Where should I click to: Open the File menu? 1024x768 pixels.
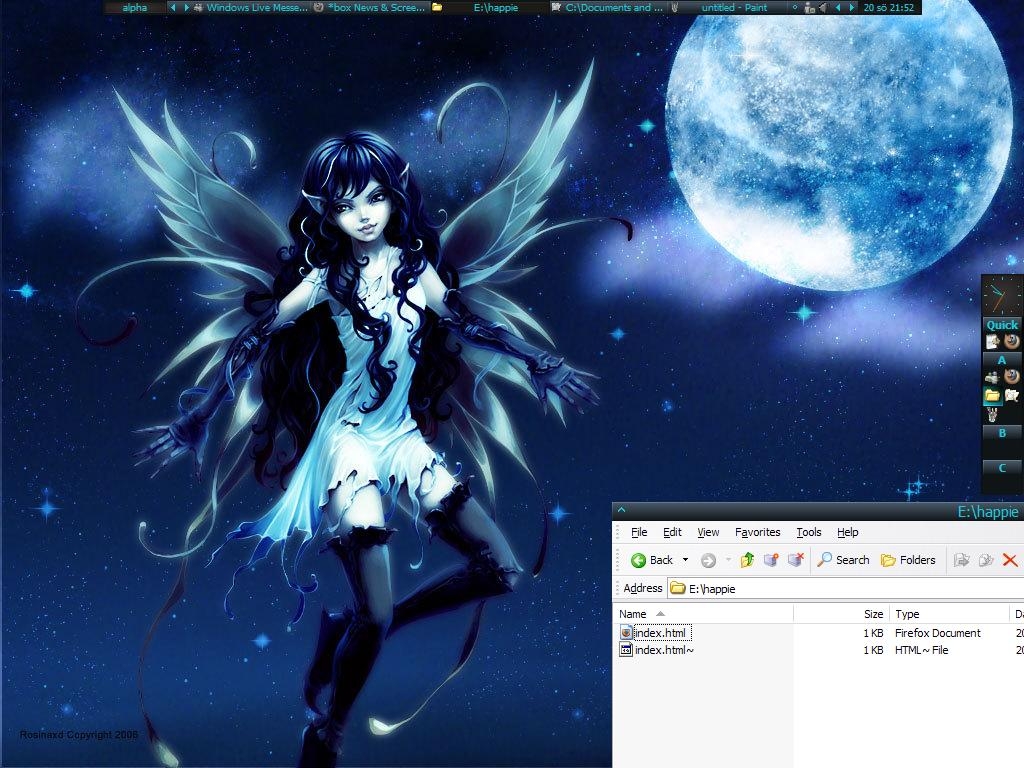[639, 532]
